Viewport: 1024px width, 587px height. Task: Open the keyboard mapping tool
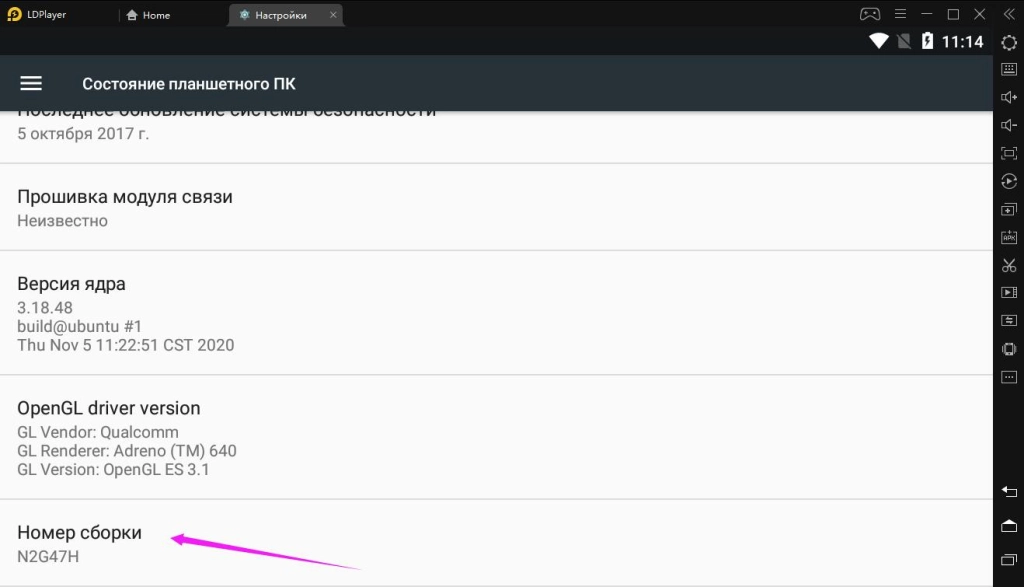click(x=1009, y=69)
